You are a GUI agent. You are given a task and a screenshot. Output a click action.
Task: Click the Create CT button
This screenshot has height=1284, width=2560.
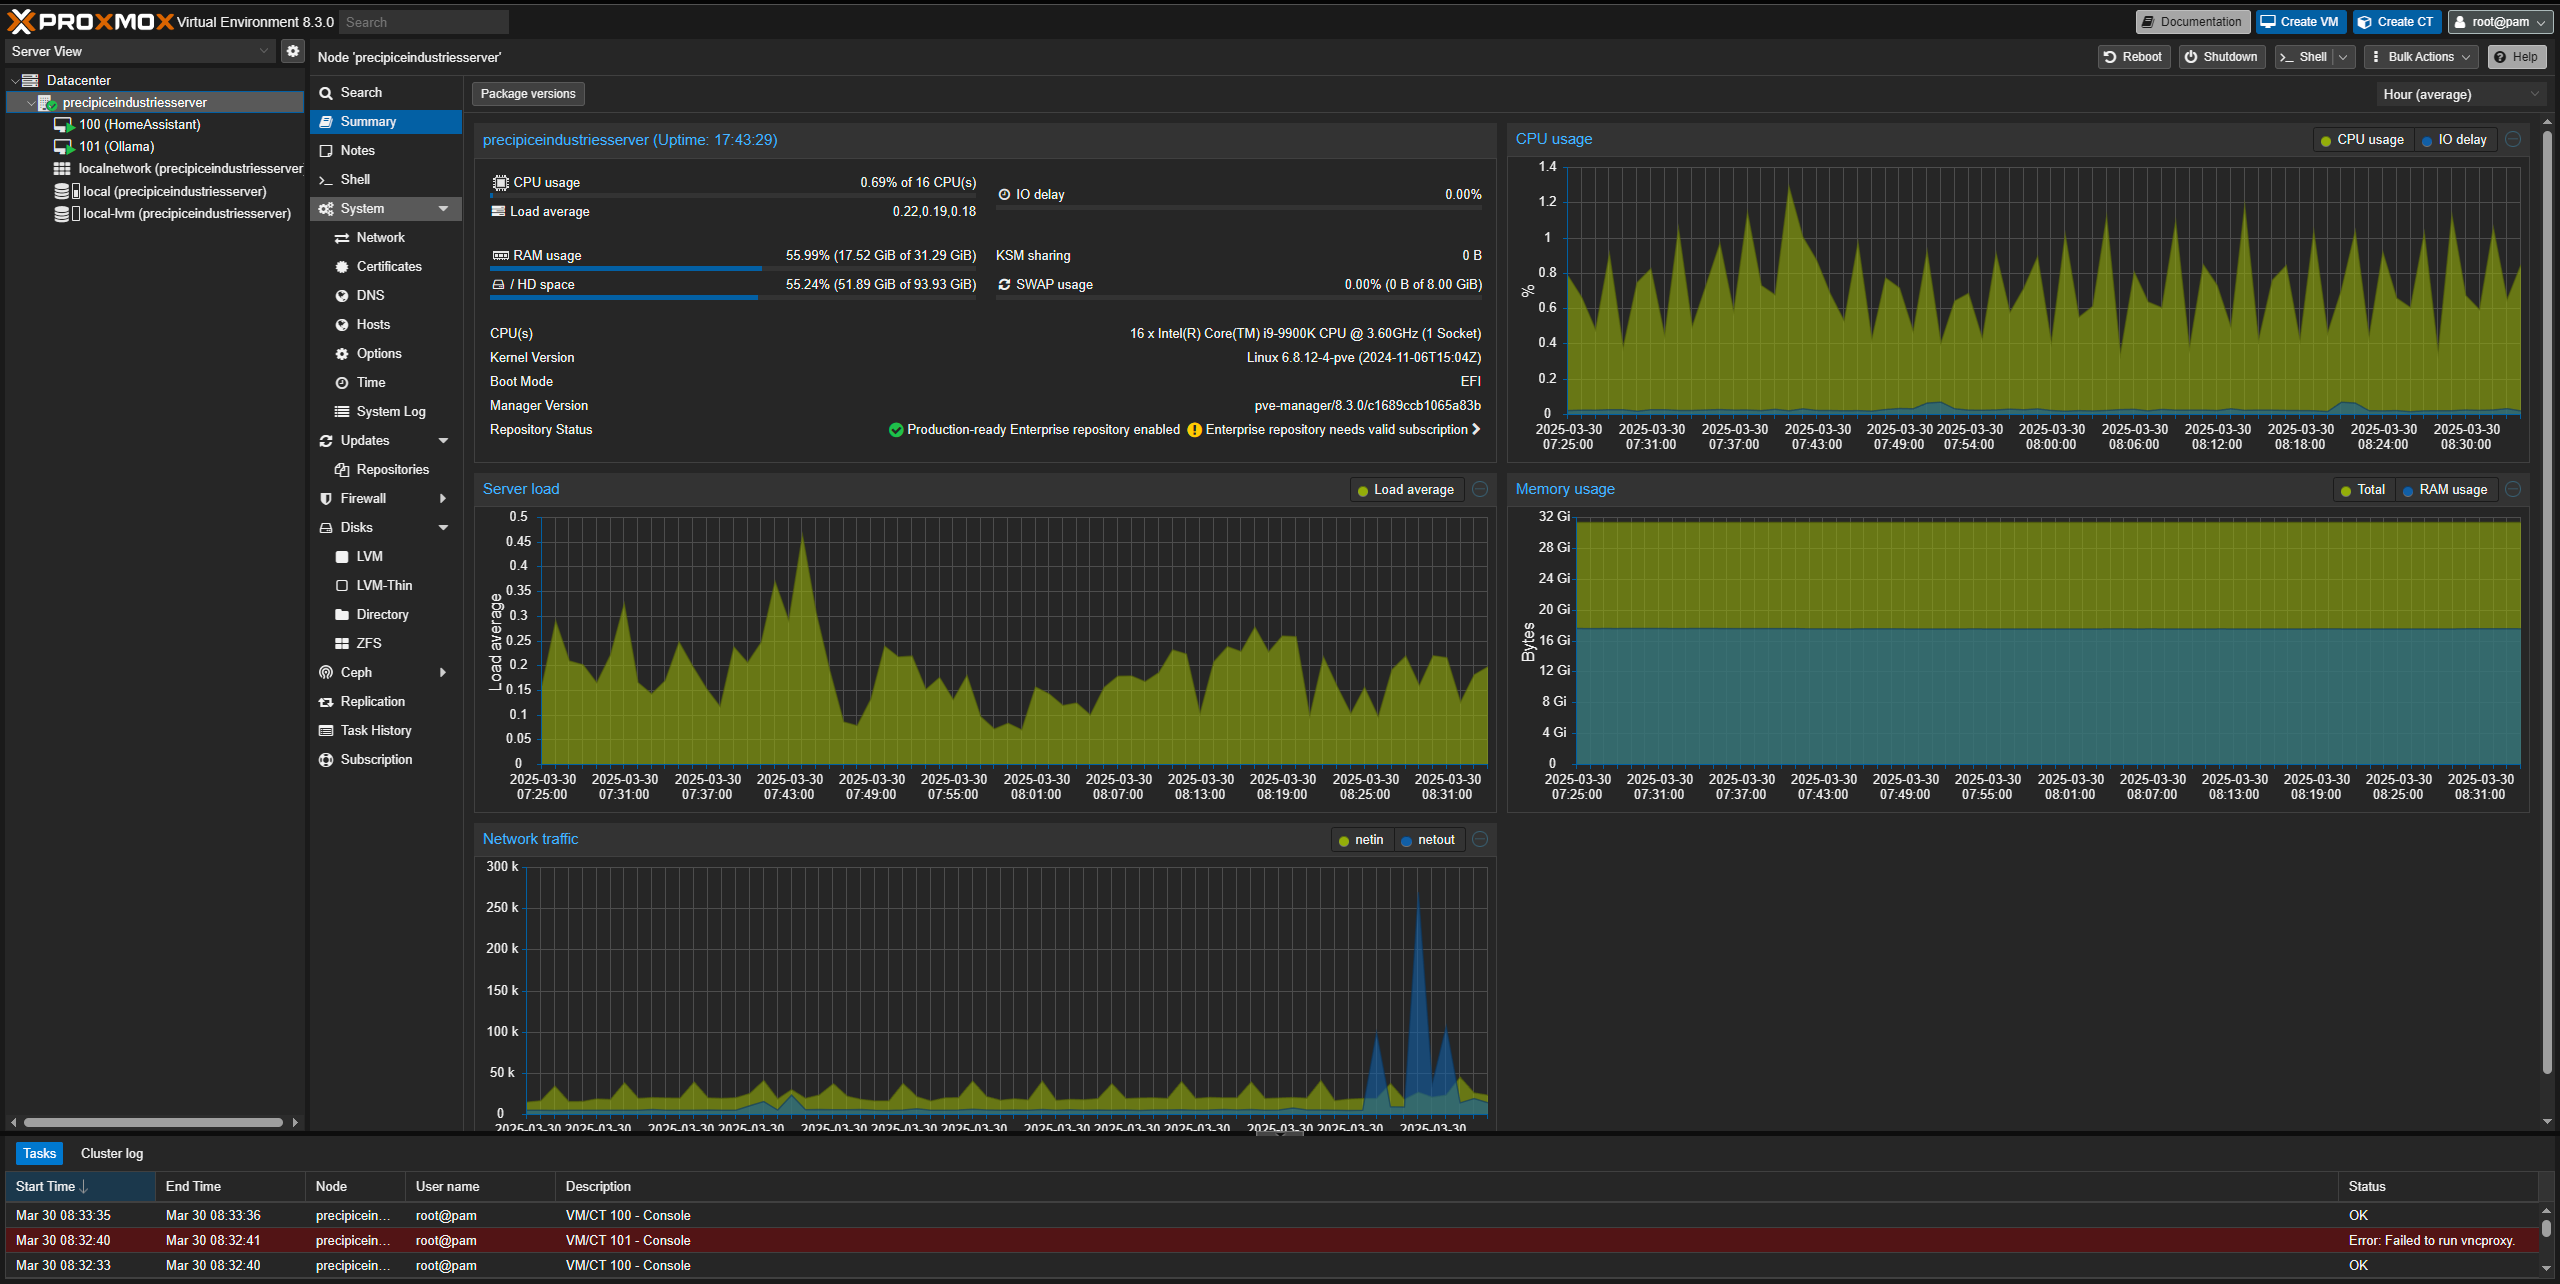2396,22
